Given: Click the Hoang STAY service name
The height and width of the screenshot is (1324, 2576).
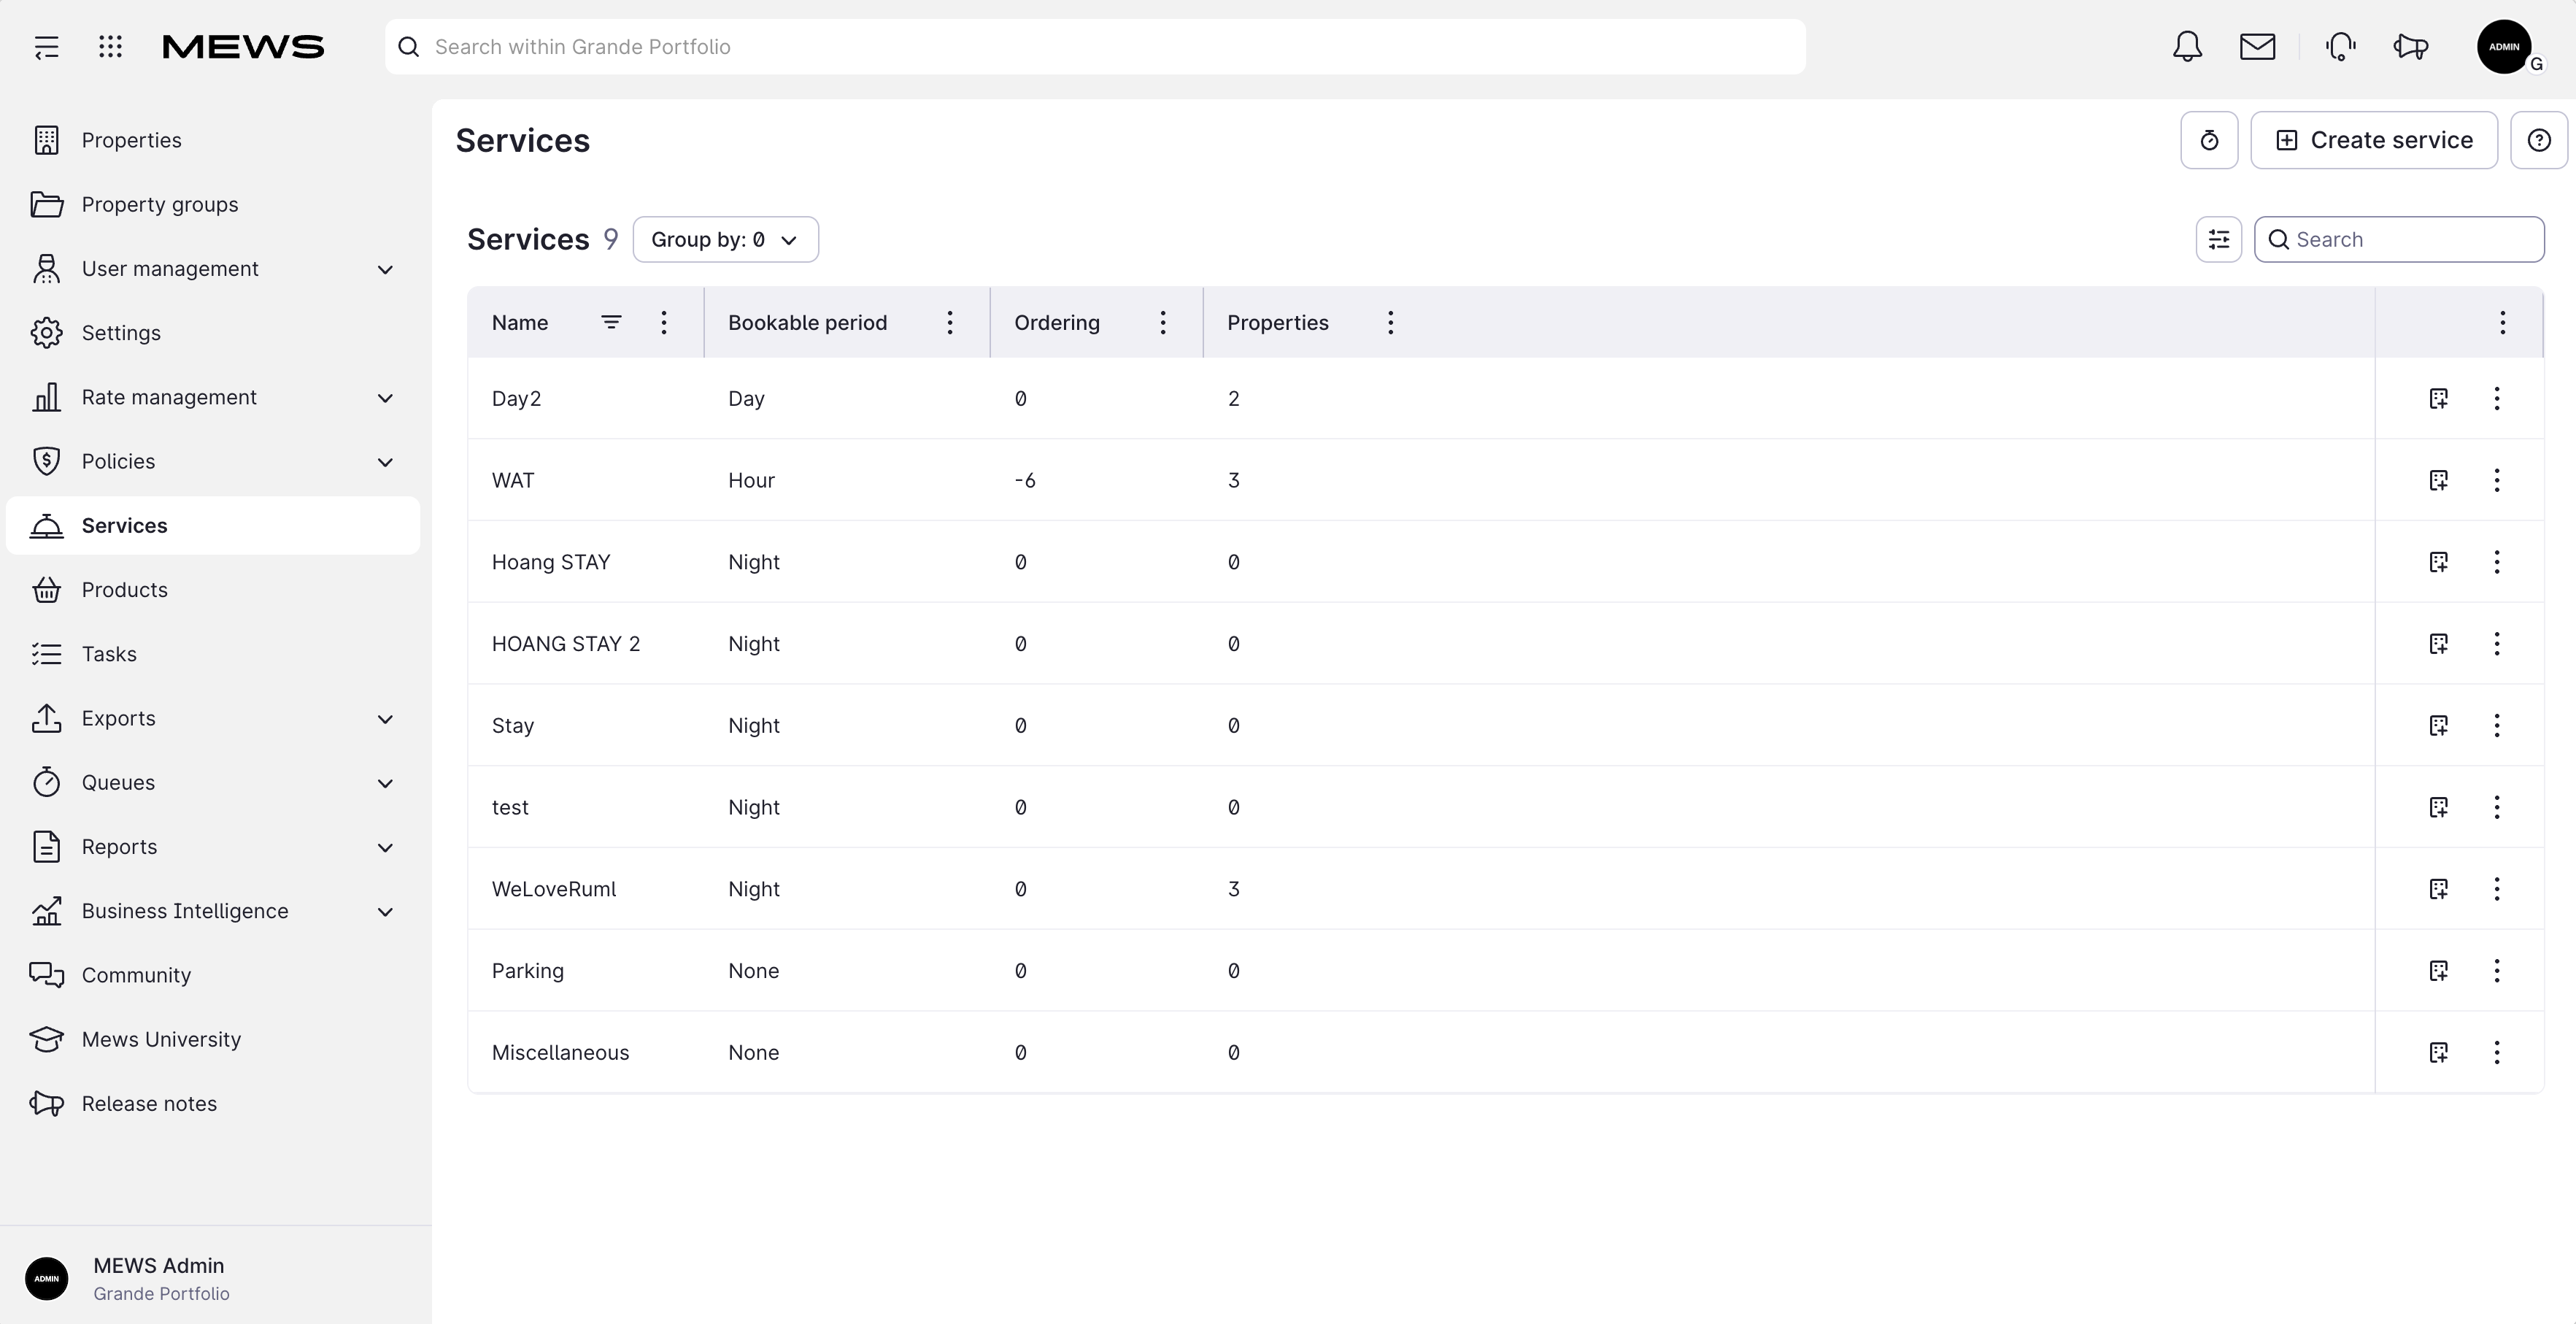Looking at the screenshot, I should [x=550, y=562].
